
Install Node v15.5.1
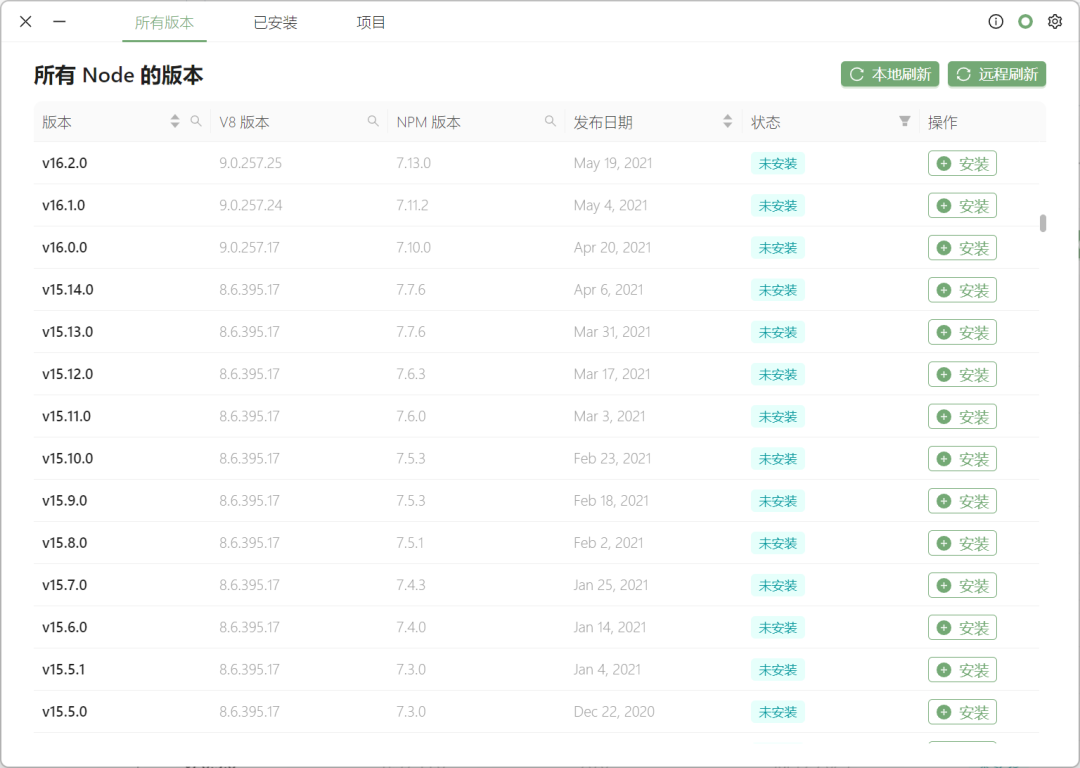coord(962,670)
